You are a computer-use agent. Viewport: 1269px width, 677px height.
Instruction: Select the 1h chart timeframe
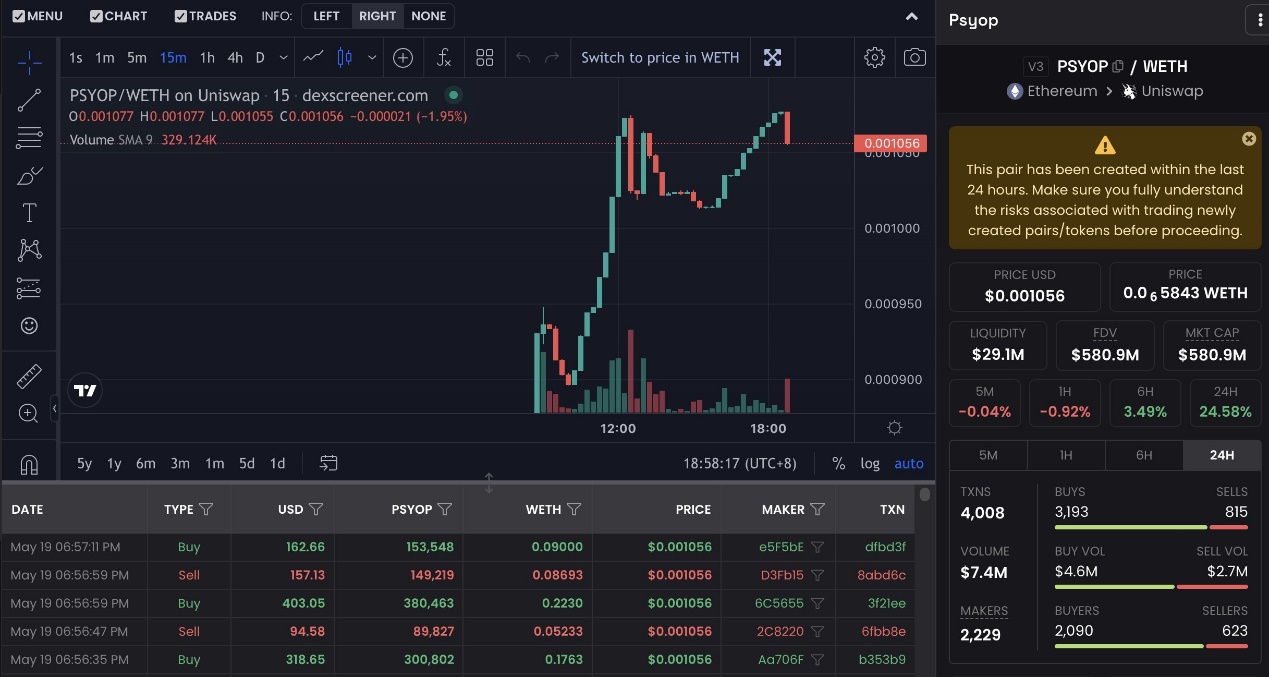[207, 58]
